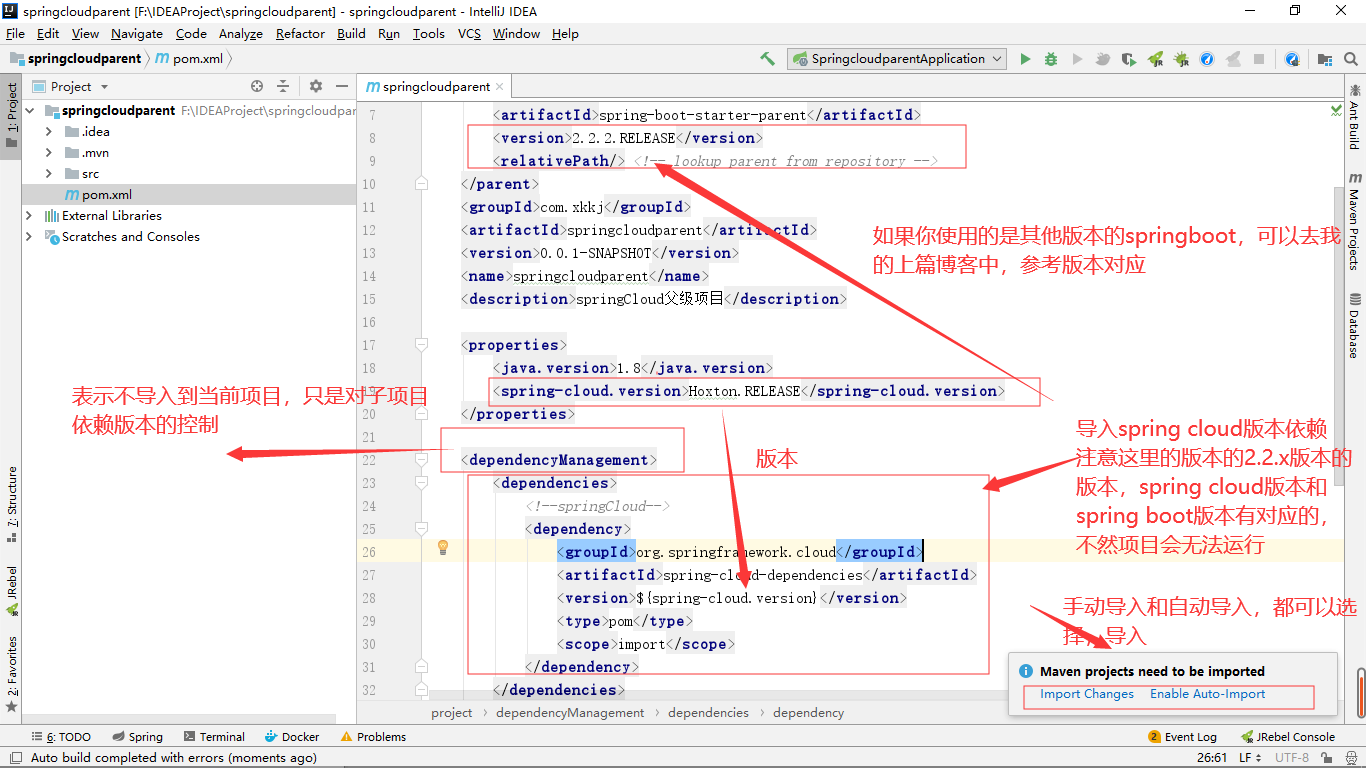Open the VCS menu
The image size is (1366, 768).
point(469,33)
